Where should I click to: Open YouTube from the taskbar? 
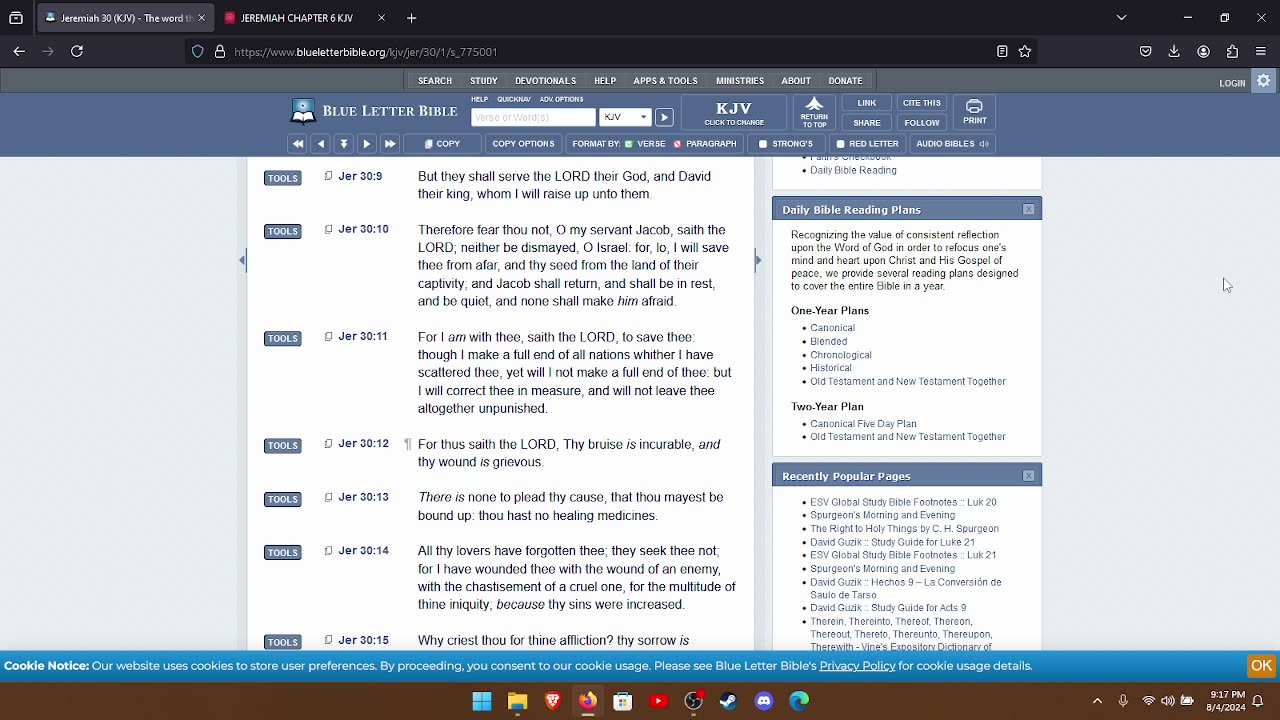point(658,701)
